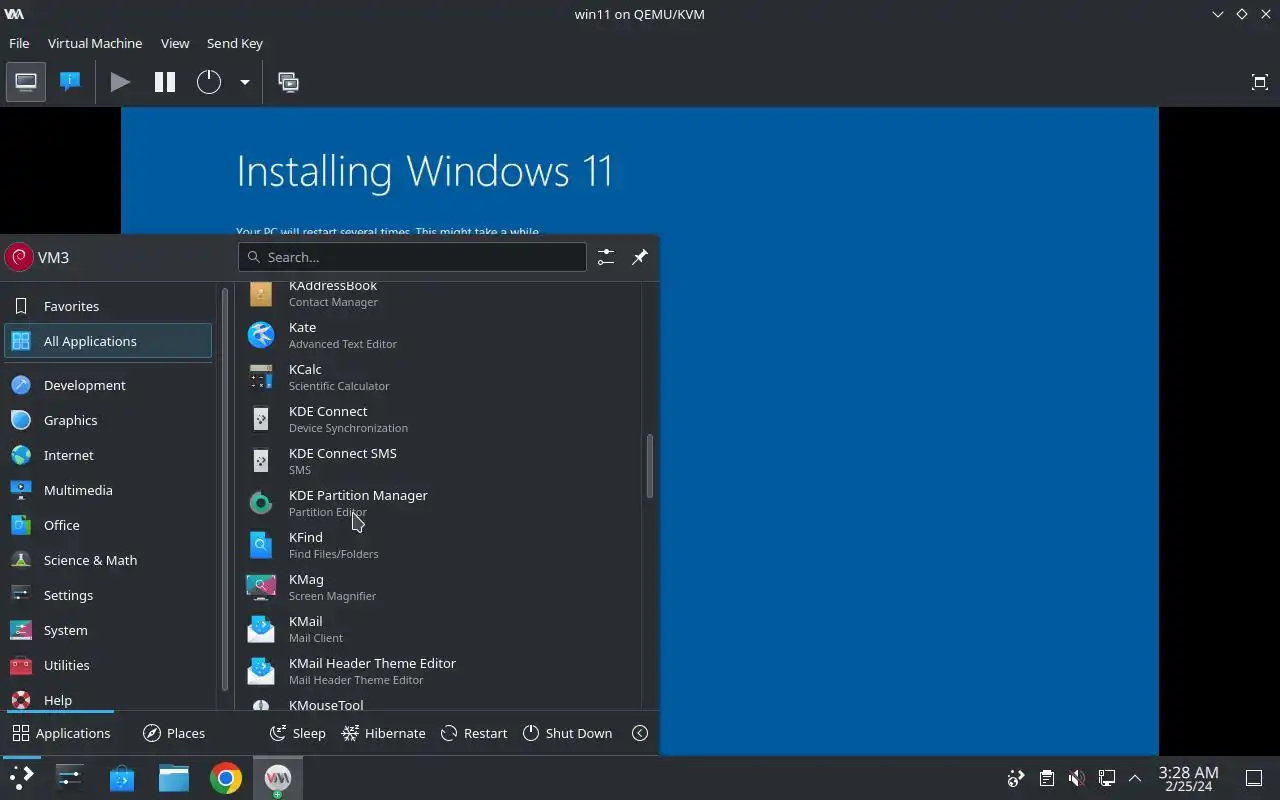Image resolution: width=1280 pixels, height=800 pixels.
Task: Click the show desktop button
Action: (x=1254, y=778)
